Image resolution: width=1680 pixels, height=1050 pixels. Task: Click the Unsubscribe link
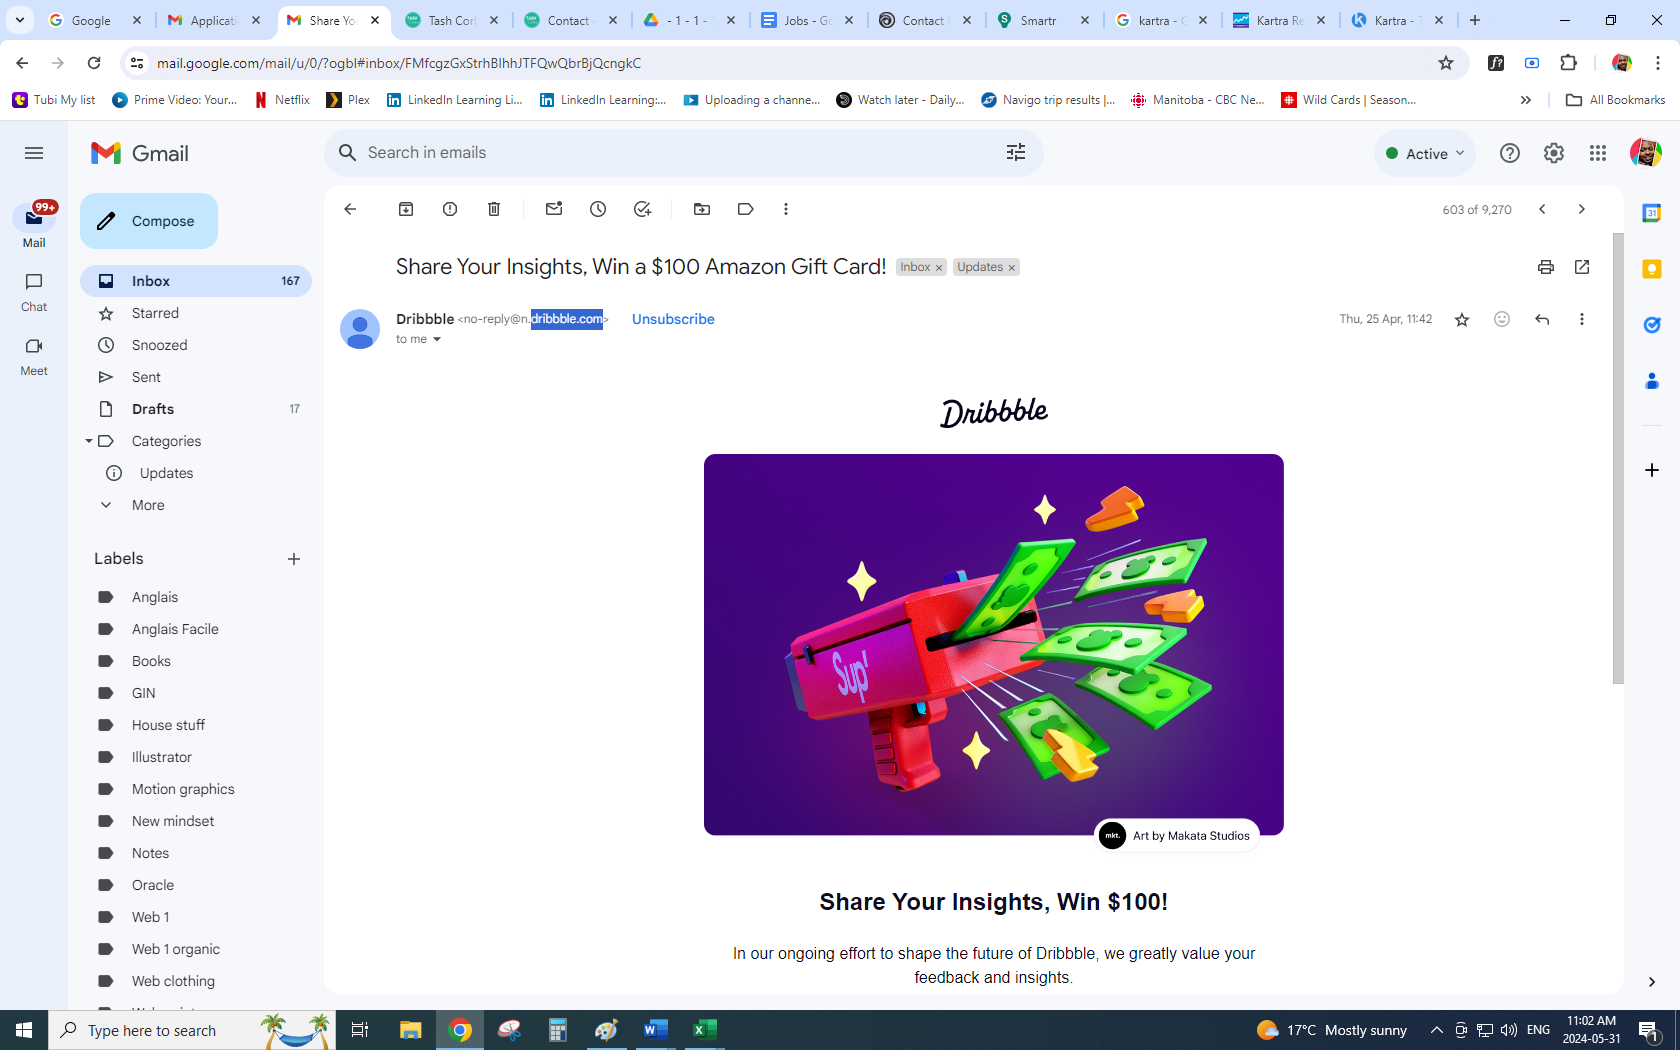pyautogui.click(x=673, y=319)
